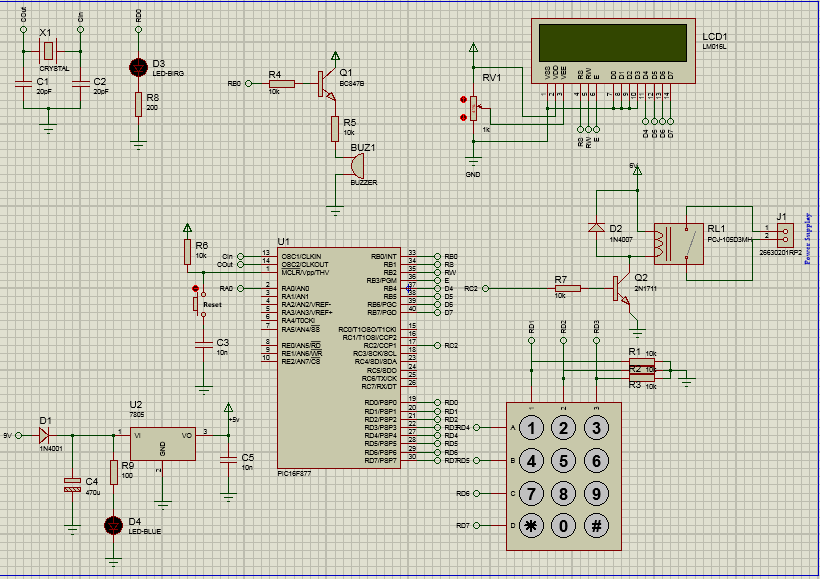Click the BUZ1 buzzer symbol
Image resolution: width=820 pixels, height=579 pixels.
click(x=357, y=166)
